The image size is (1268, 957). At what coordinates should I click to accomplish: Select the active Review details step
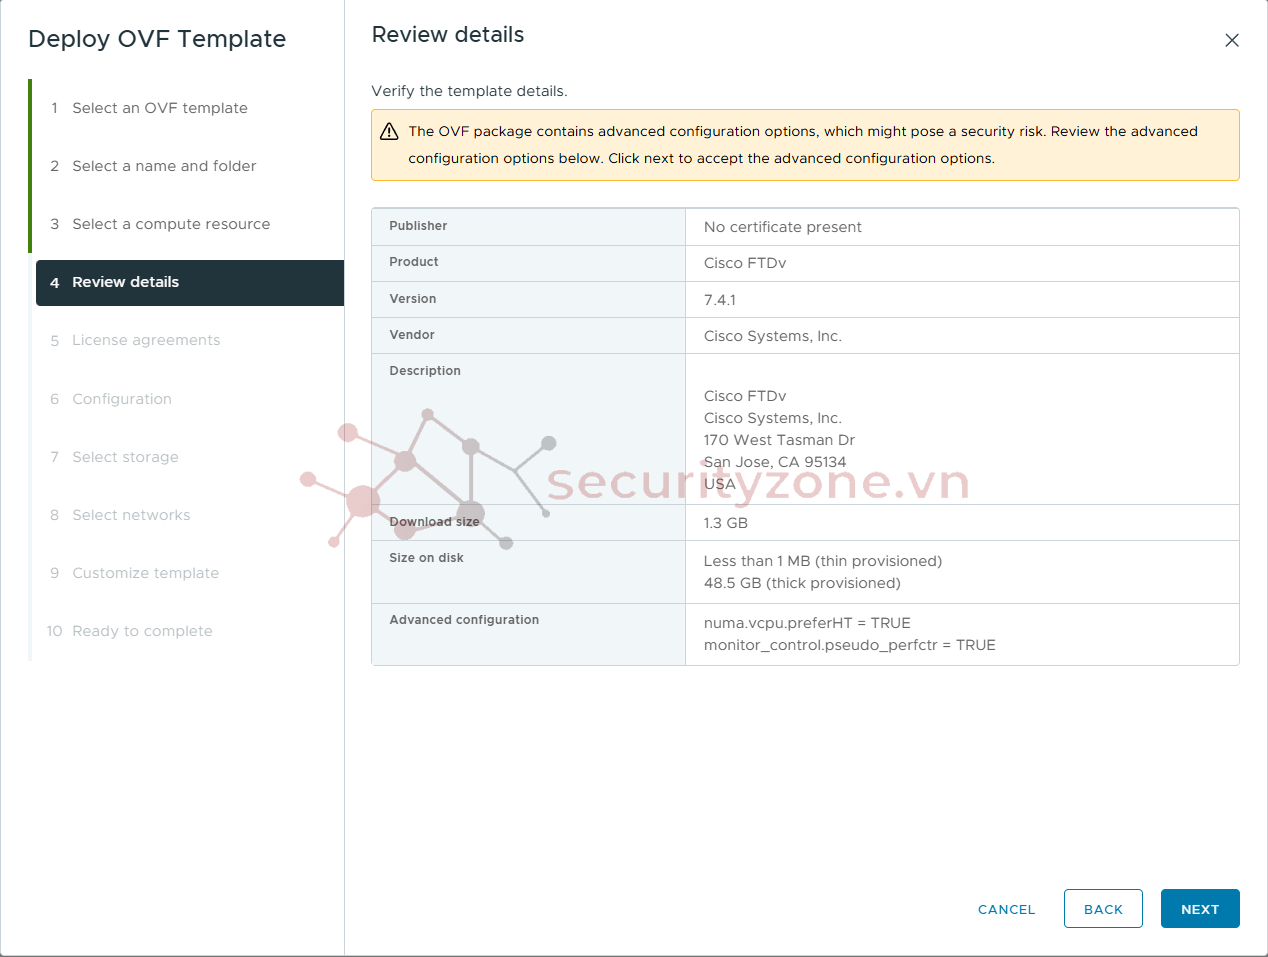tap(190, 283)
